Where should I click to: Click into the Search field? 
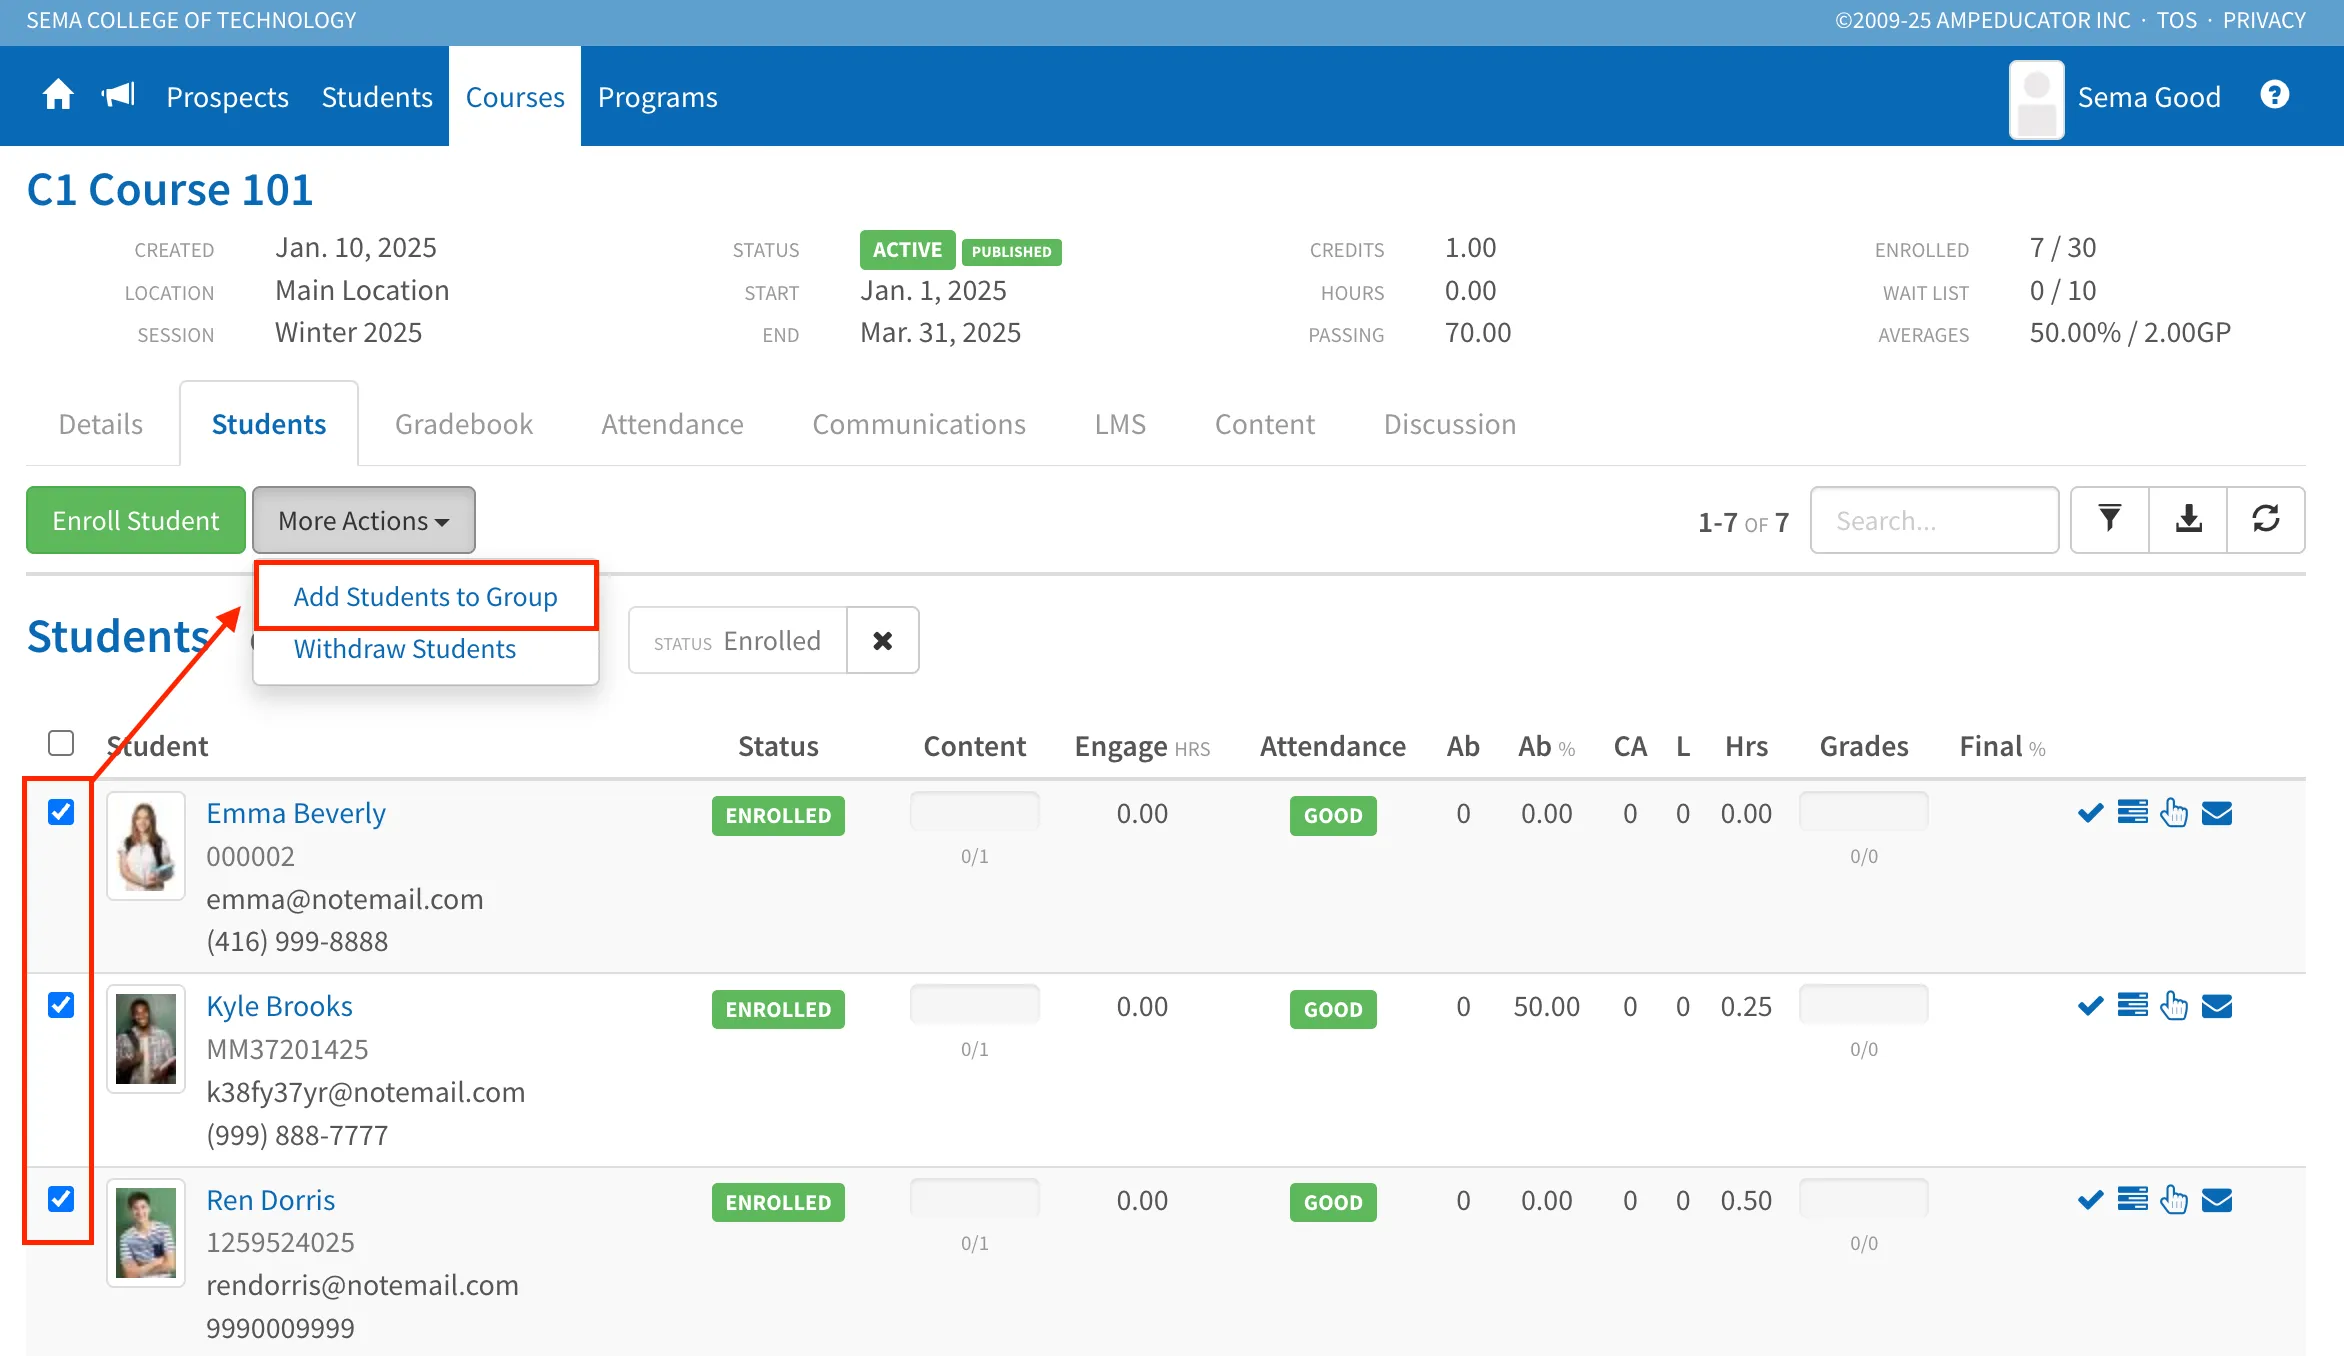[x=1934, y=520]
